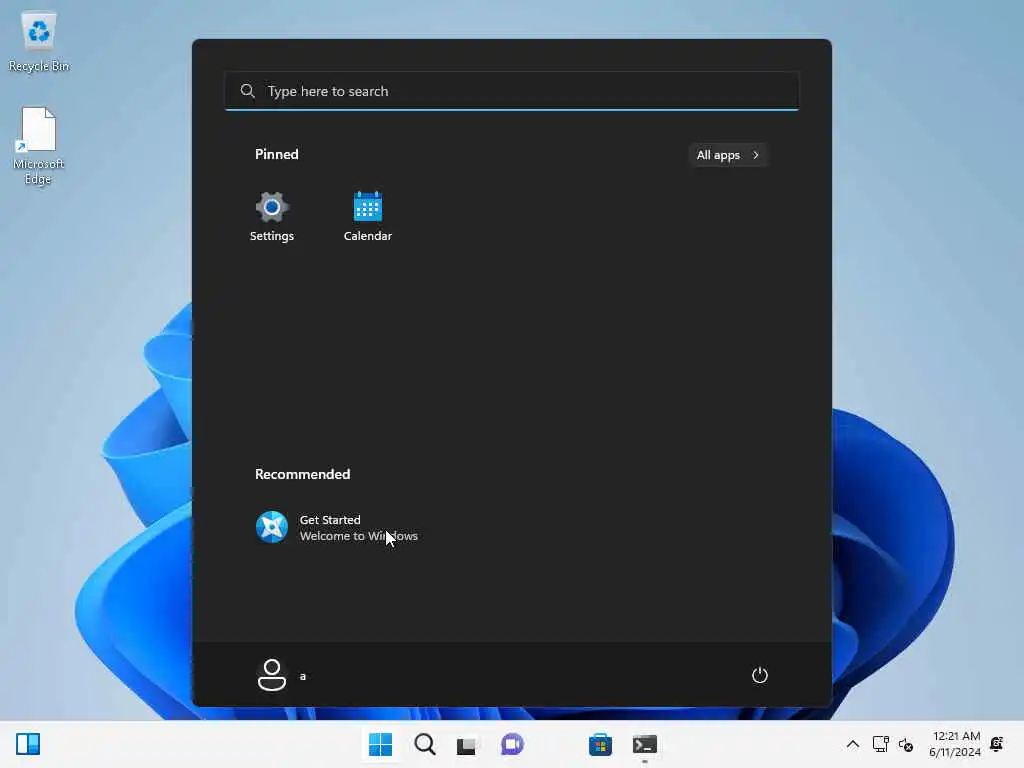Click the date 6/11/2024 in tray
The width and height of the screenshot is (1024, 768).
pos(955,752)
